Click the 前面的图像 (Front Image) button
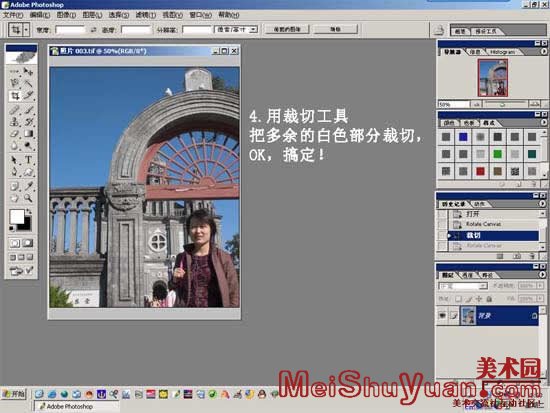Viewport: 550px width, 413px height. [x=287, y=29]
